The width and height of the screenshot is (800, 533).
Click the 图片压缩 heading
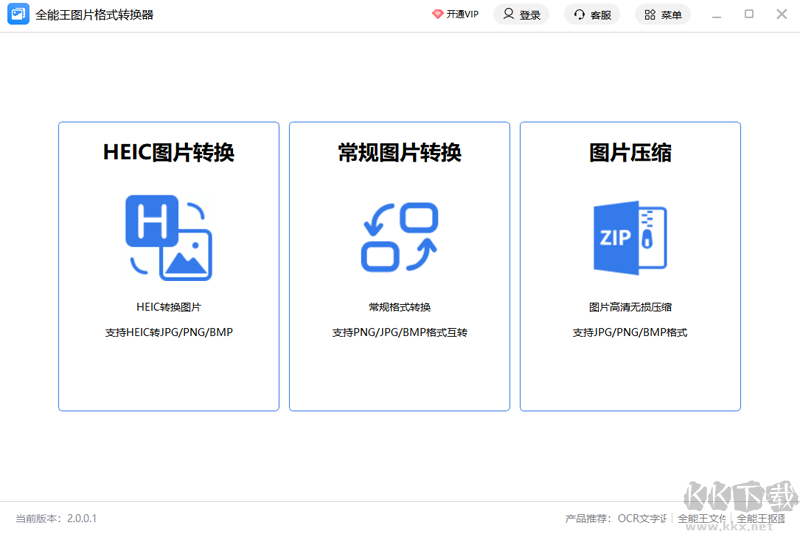coord(630,152)
